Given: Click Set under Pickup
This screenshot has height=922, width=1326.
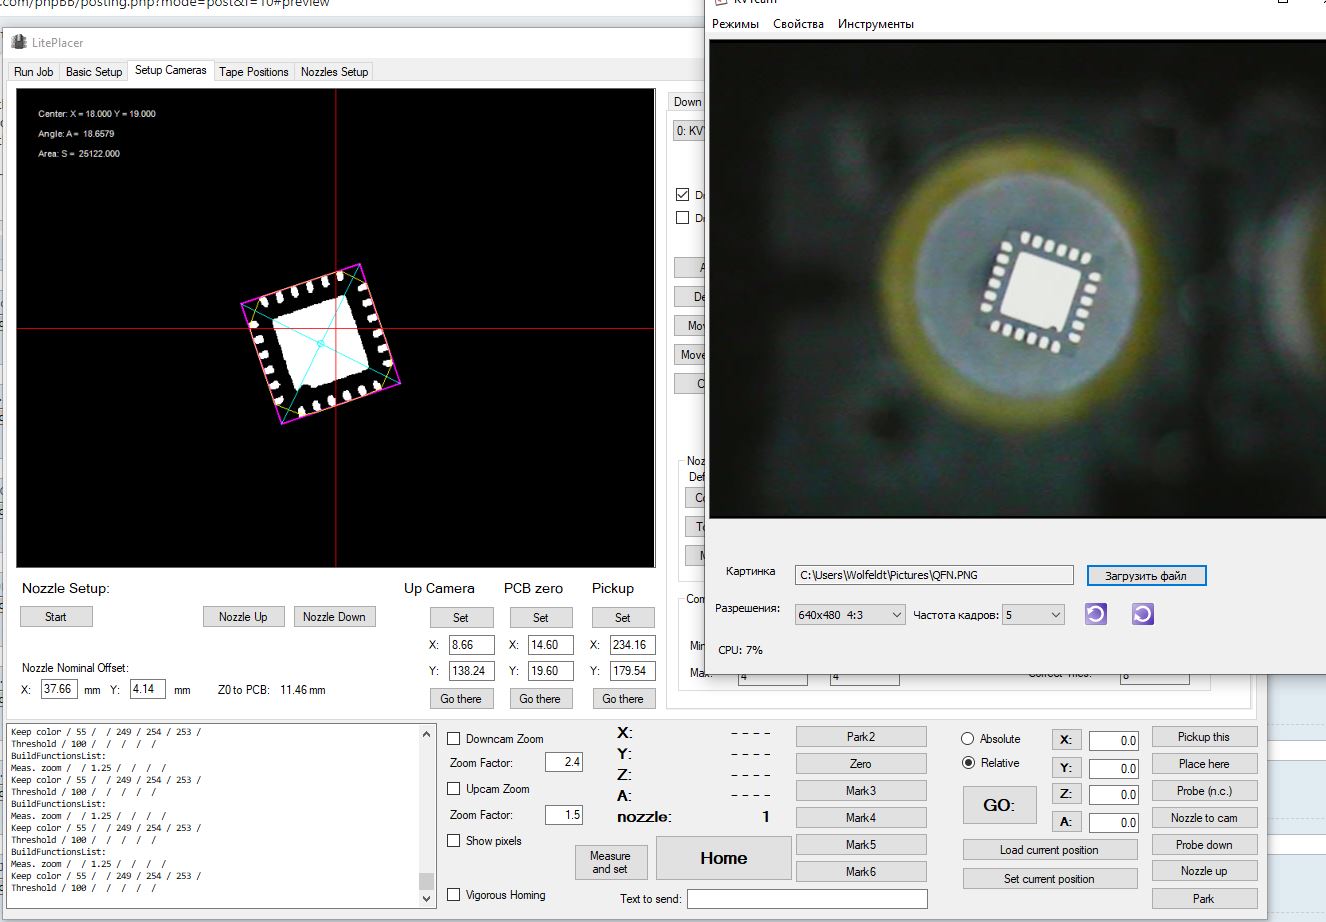Looking at the screenshot, I should pos(623,618).
